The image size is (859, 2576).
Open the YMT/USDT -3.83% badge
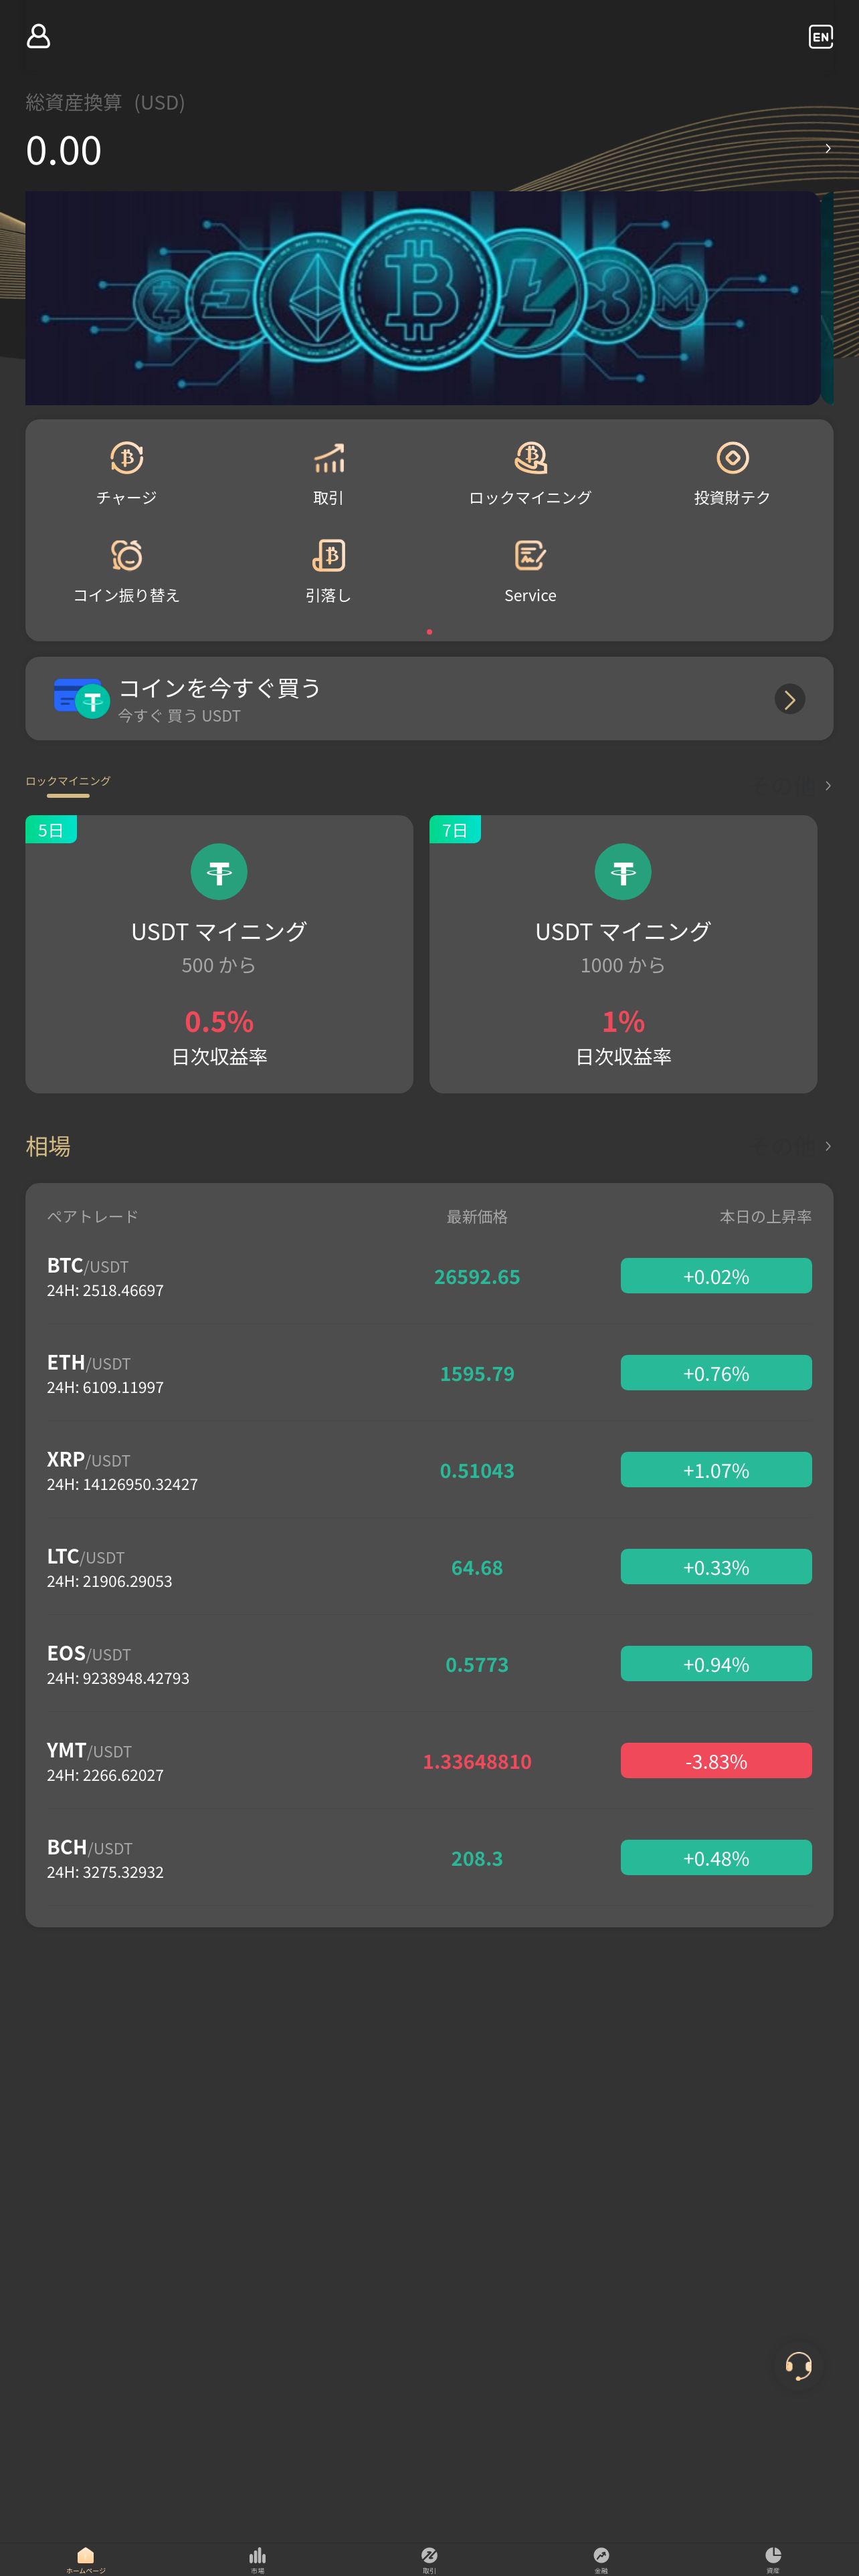[716, 1761]
